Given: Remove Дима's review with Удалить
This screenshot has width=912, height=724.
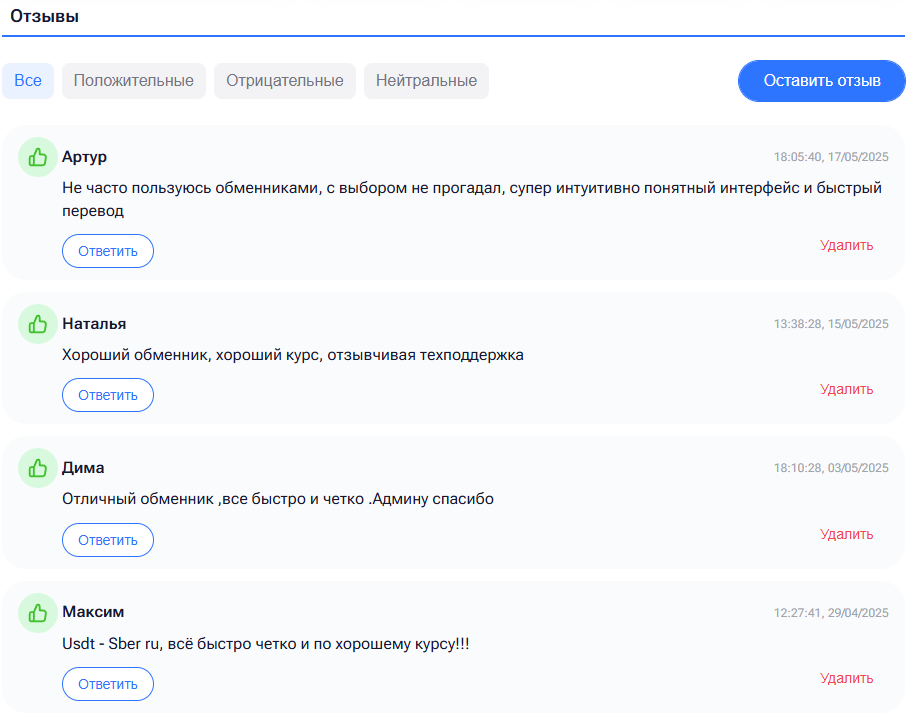Looking at the screenshot, I should pyautogui.click(x=846, y=534).
